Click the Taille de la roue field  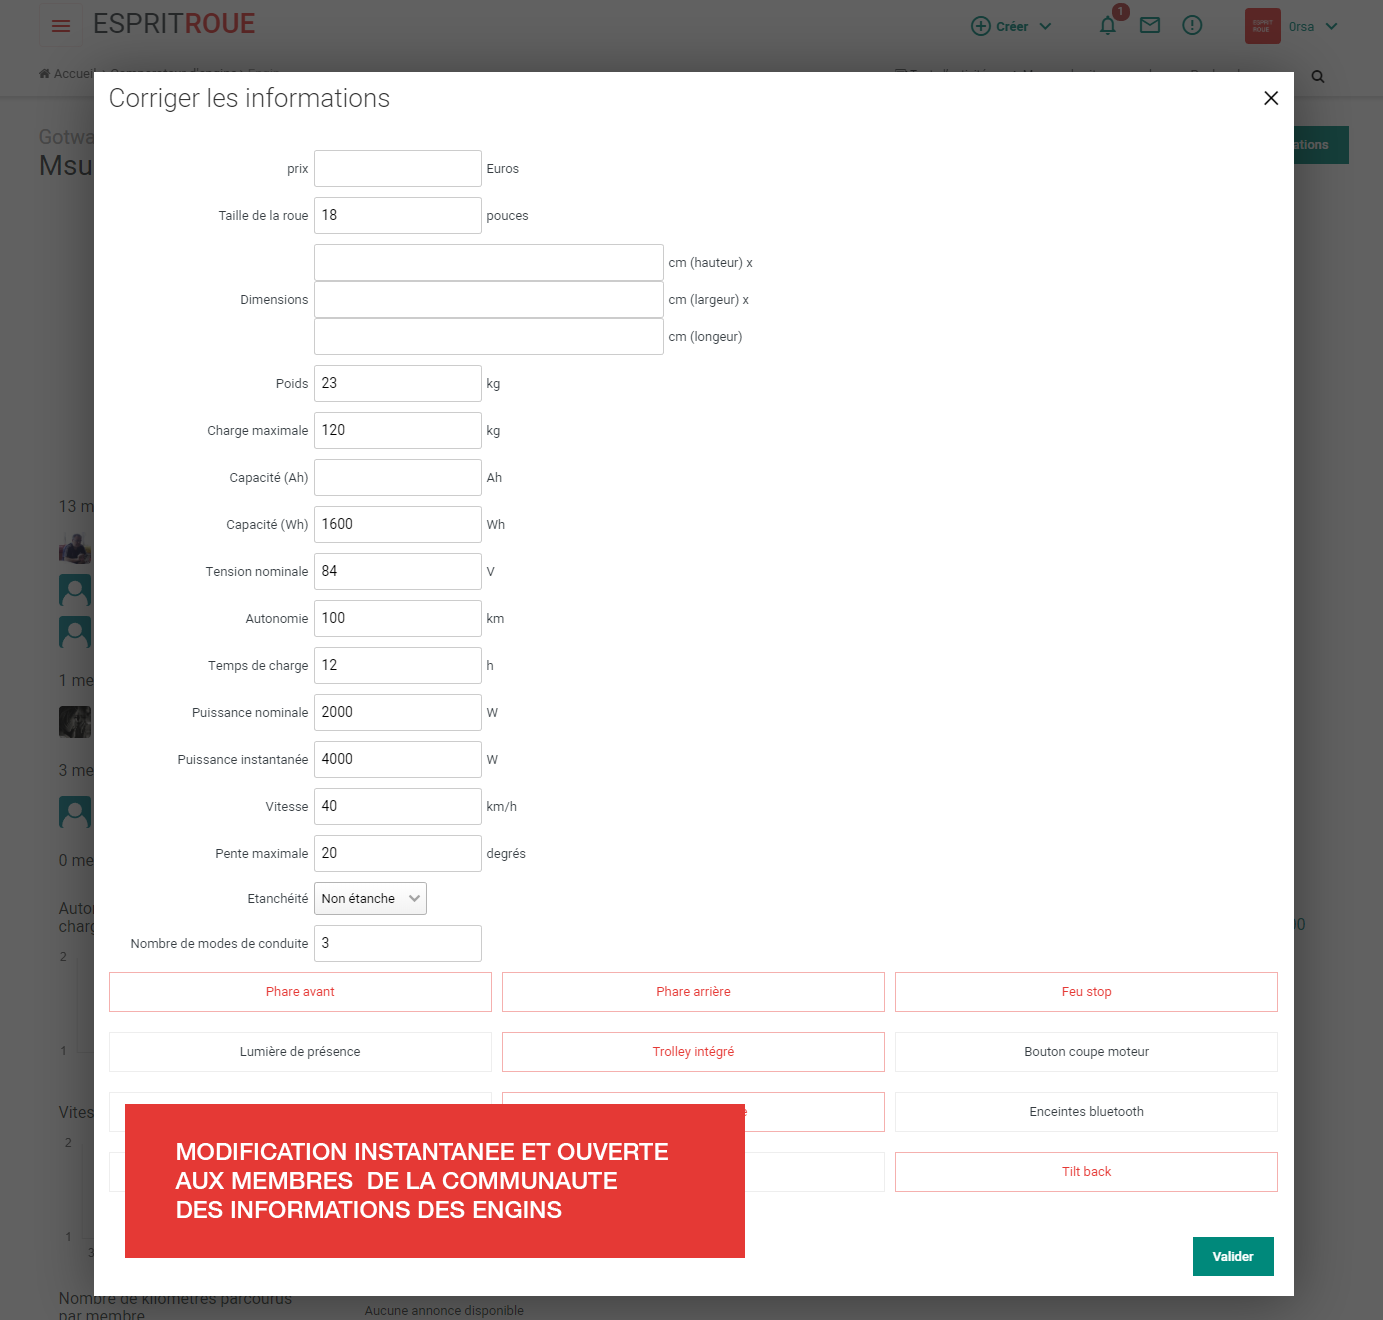[398, 215]
